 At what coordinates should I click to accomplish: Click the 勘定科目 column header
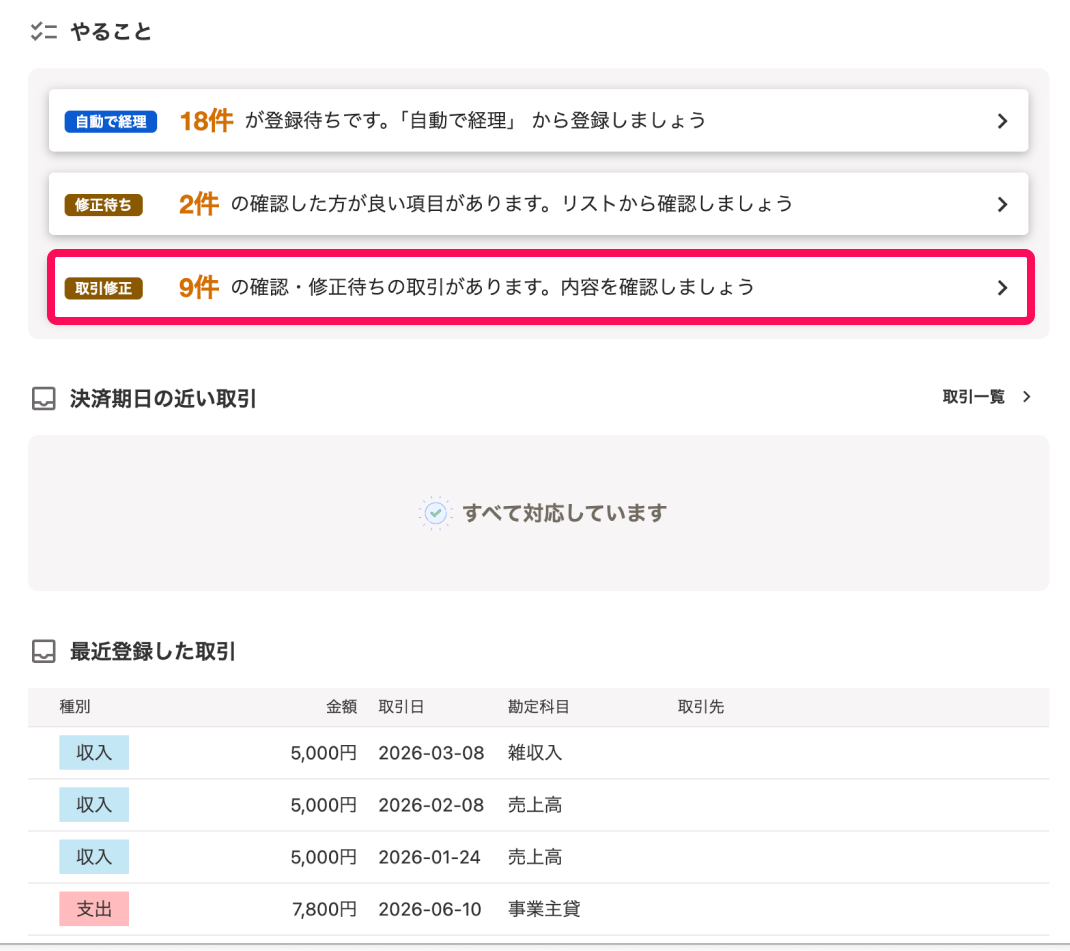coord(538,707)
